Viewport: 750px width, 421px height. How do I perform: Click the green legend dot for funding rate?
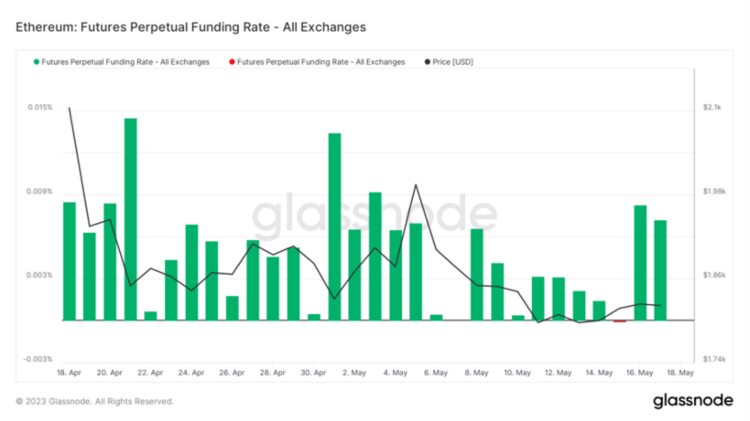37,62
